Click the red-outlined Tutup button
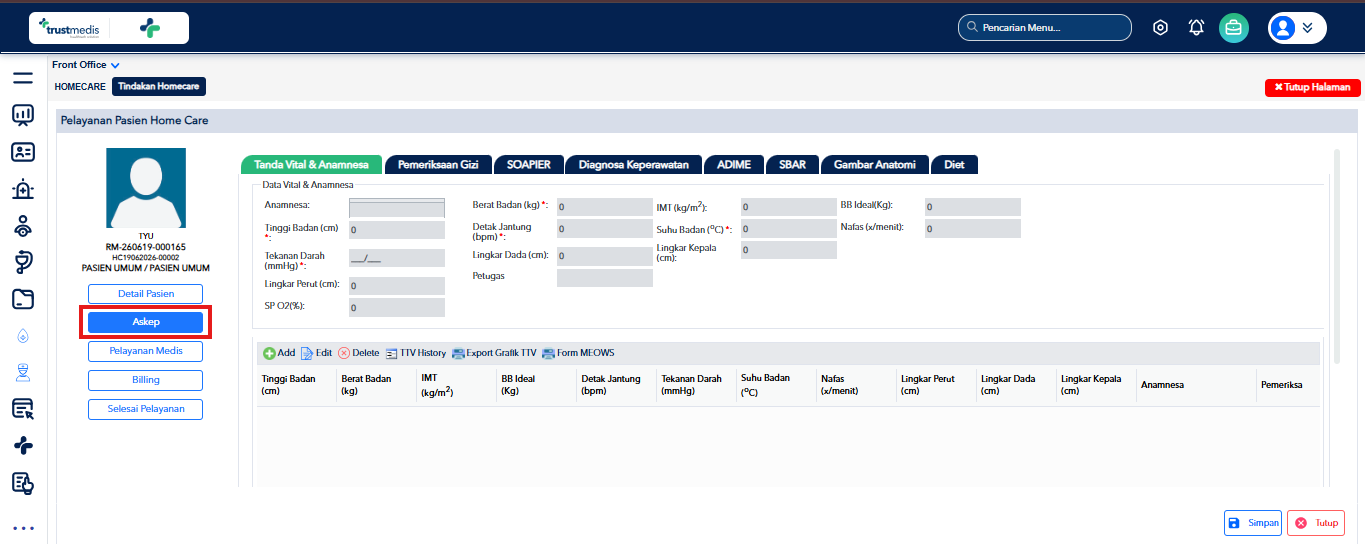 tap(1316, 523)
